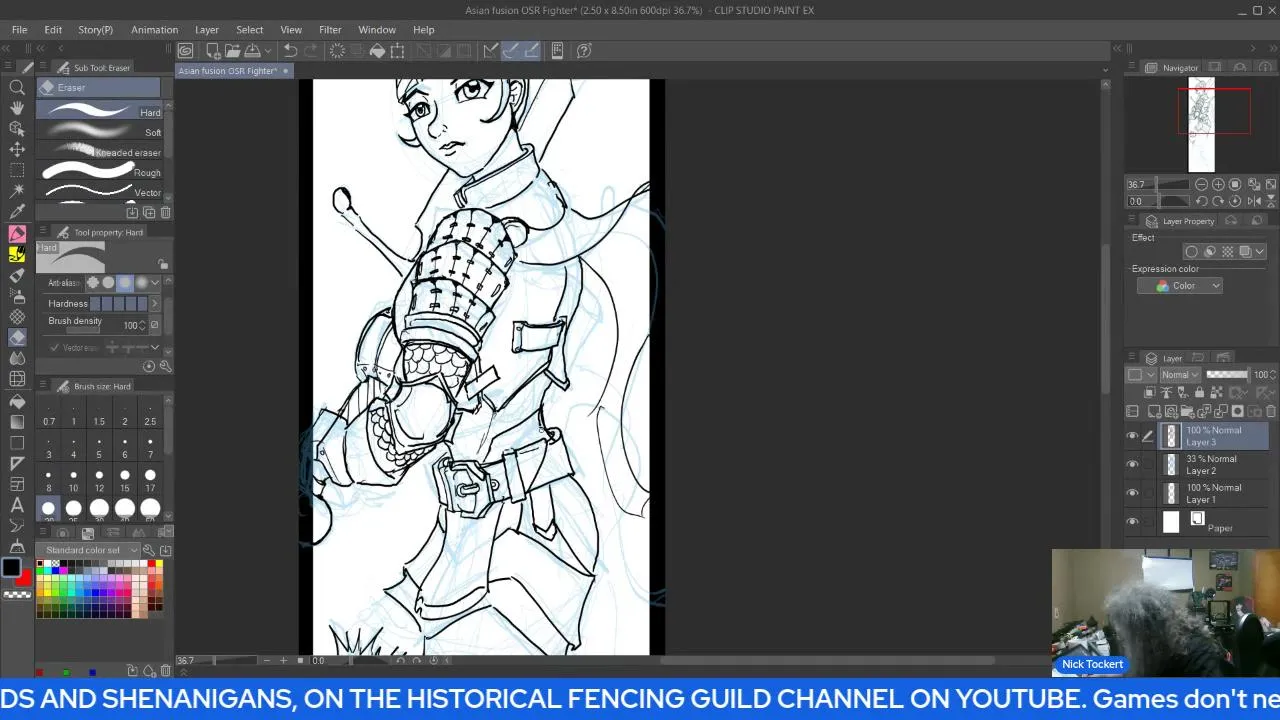
Task: Toggle the Border effect circle in Layer Property
Action: click(1191, 252)
